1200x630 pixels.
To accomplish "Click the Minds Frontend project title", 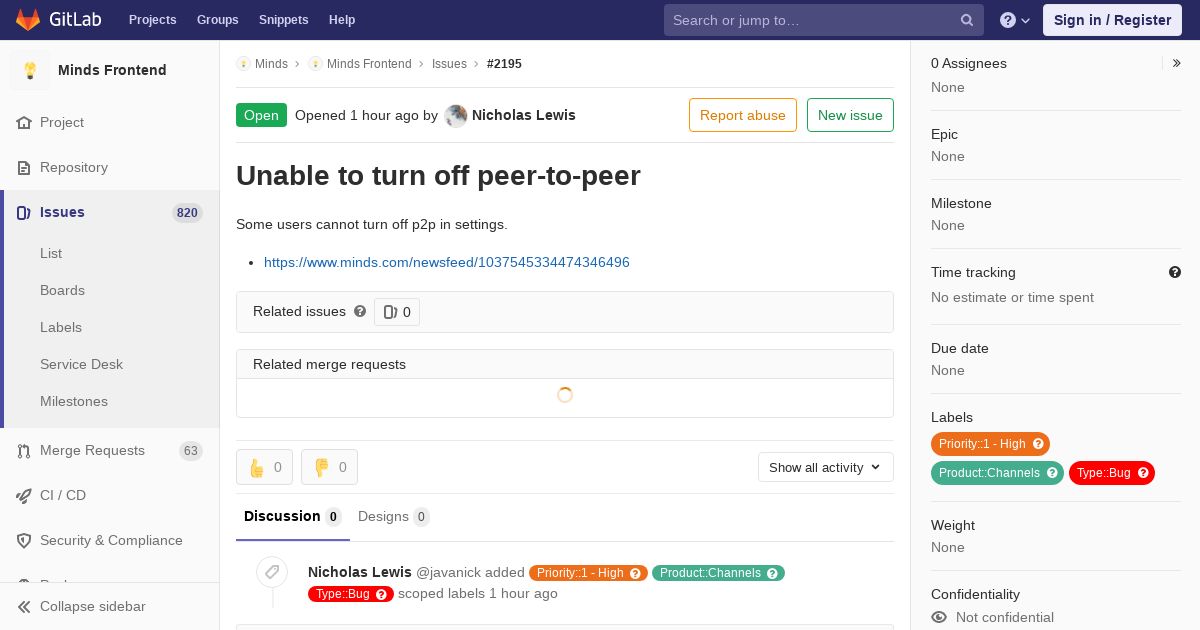I will (112, 70).
